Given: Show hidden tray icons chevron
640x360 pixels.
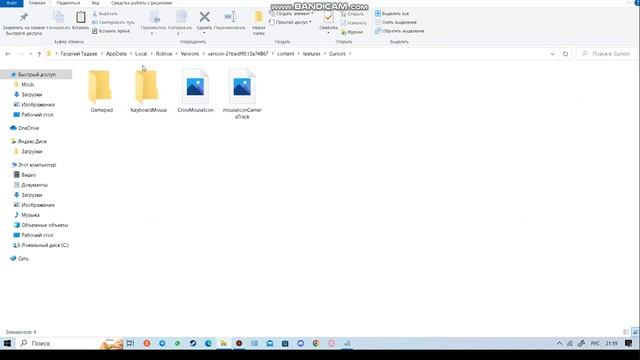Looking at the screenshot, I should click(x=559, y=344).
